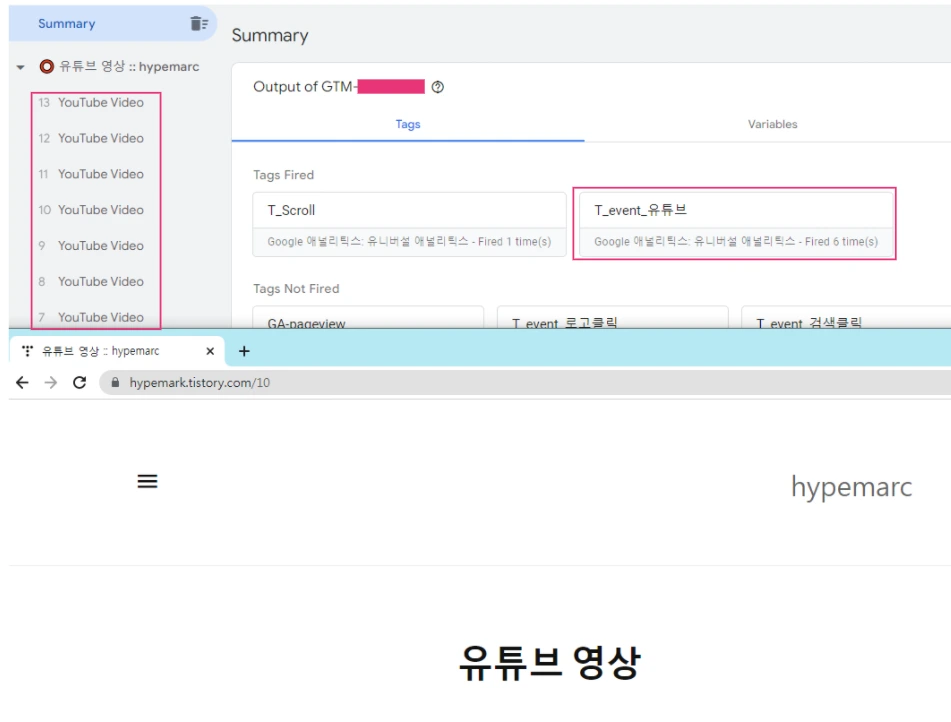The width and height of the screenshot is (951, 722).
Task: Open a new browser tab
Action: pyautogui.click(x=244, y=351)
